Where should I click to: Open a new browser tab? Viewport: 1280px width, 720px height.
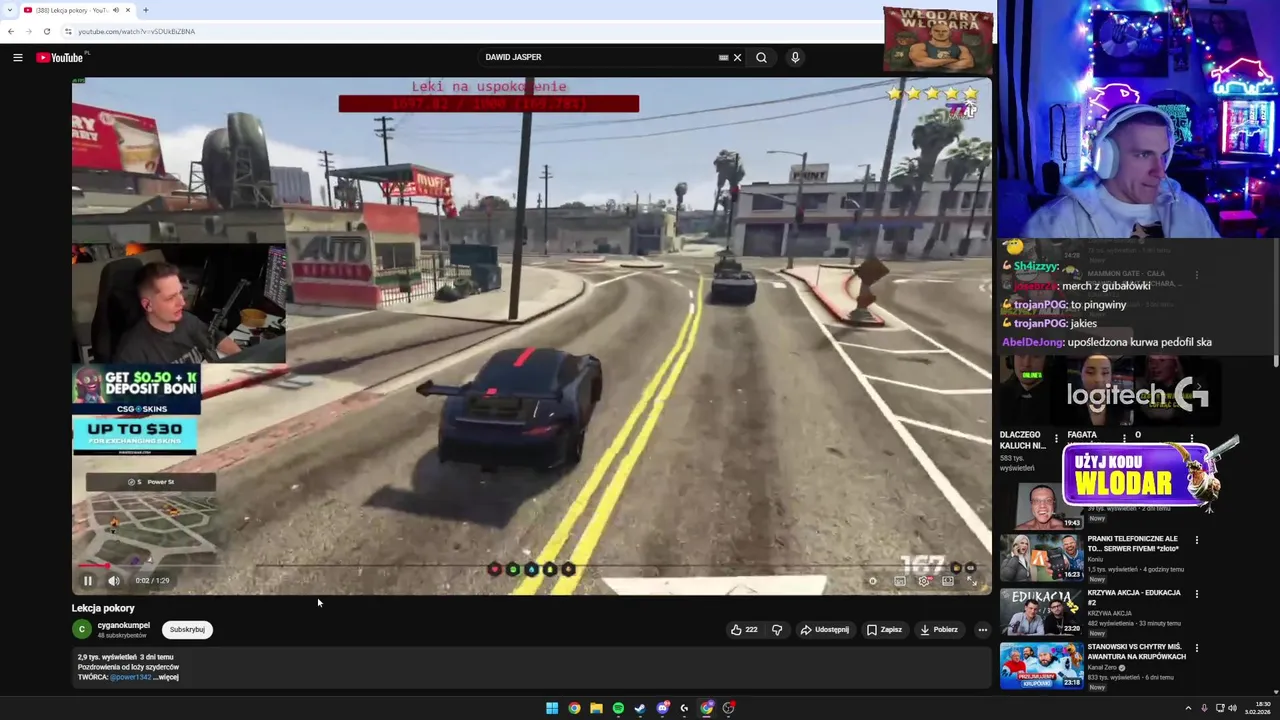(x=145, y=10)
